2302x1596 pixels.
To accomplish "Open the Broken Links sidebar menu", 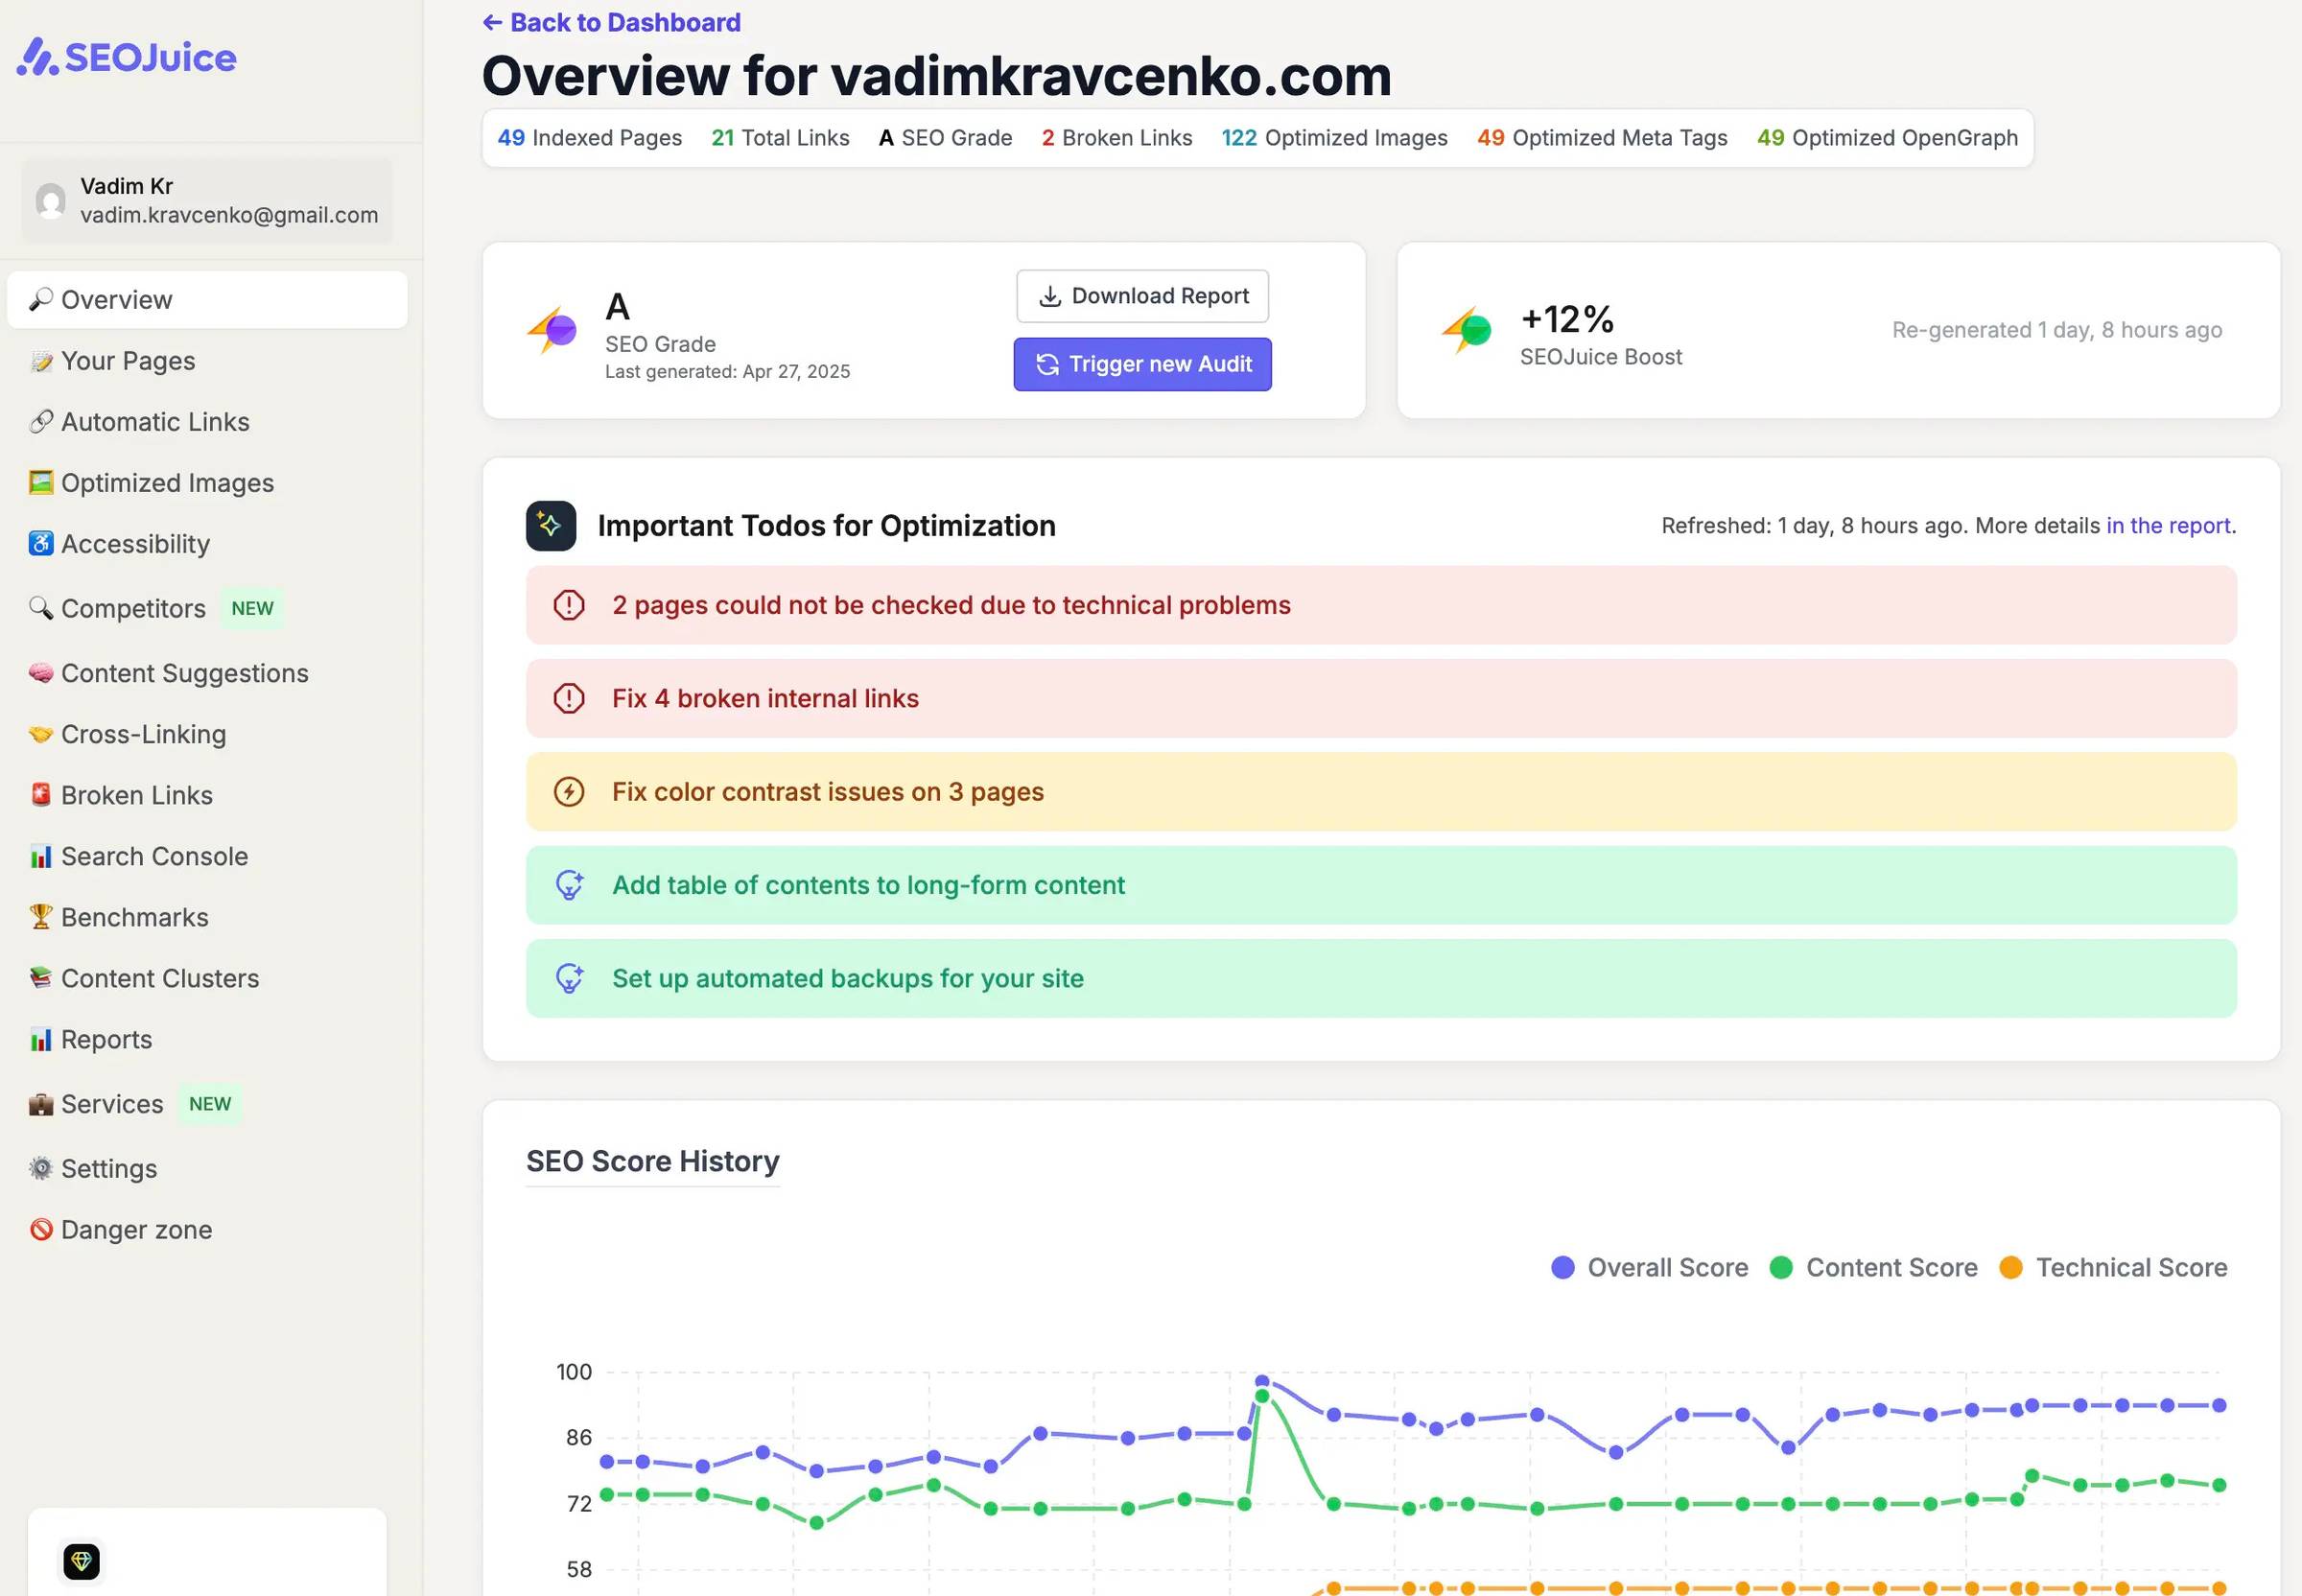I will (136, 796).
